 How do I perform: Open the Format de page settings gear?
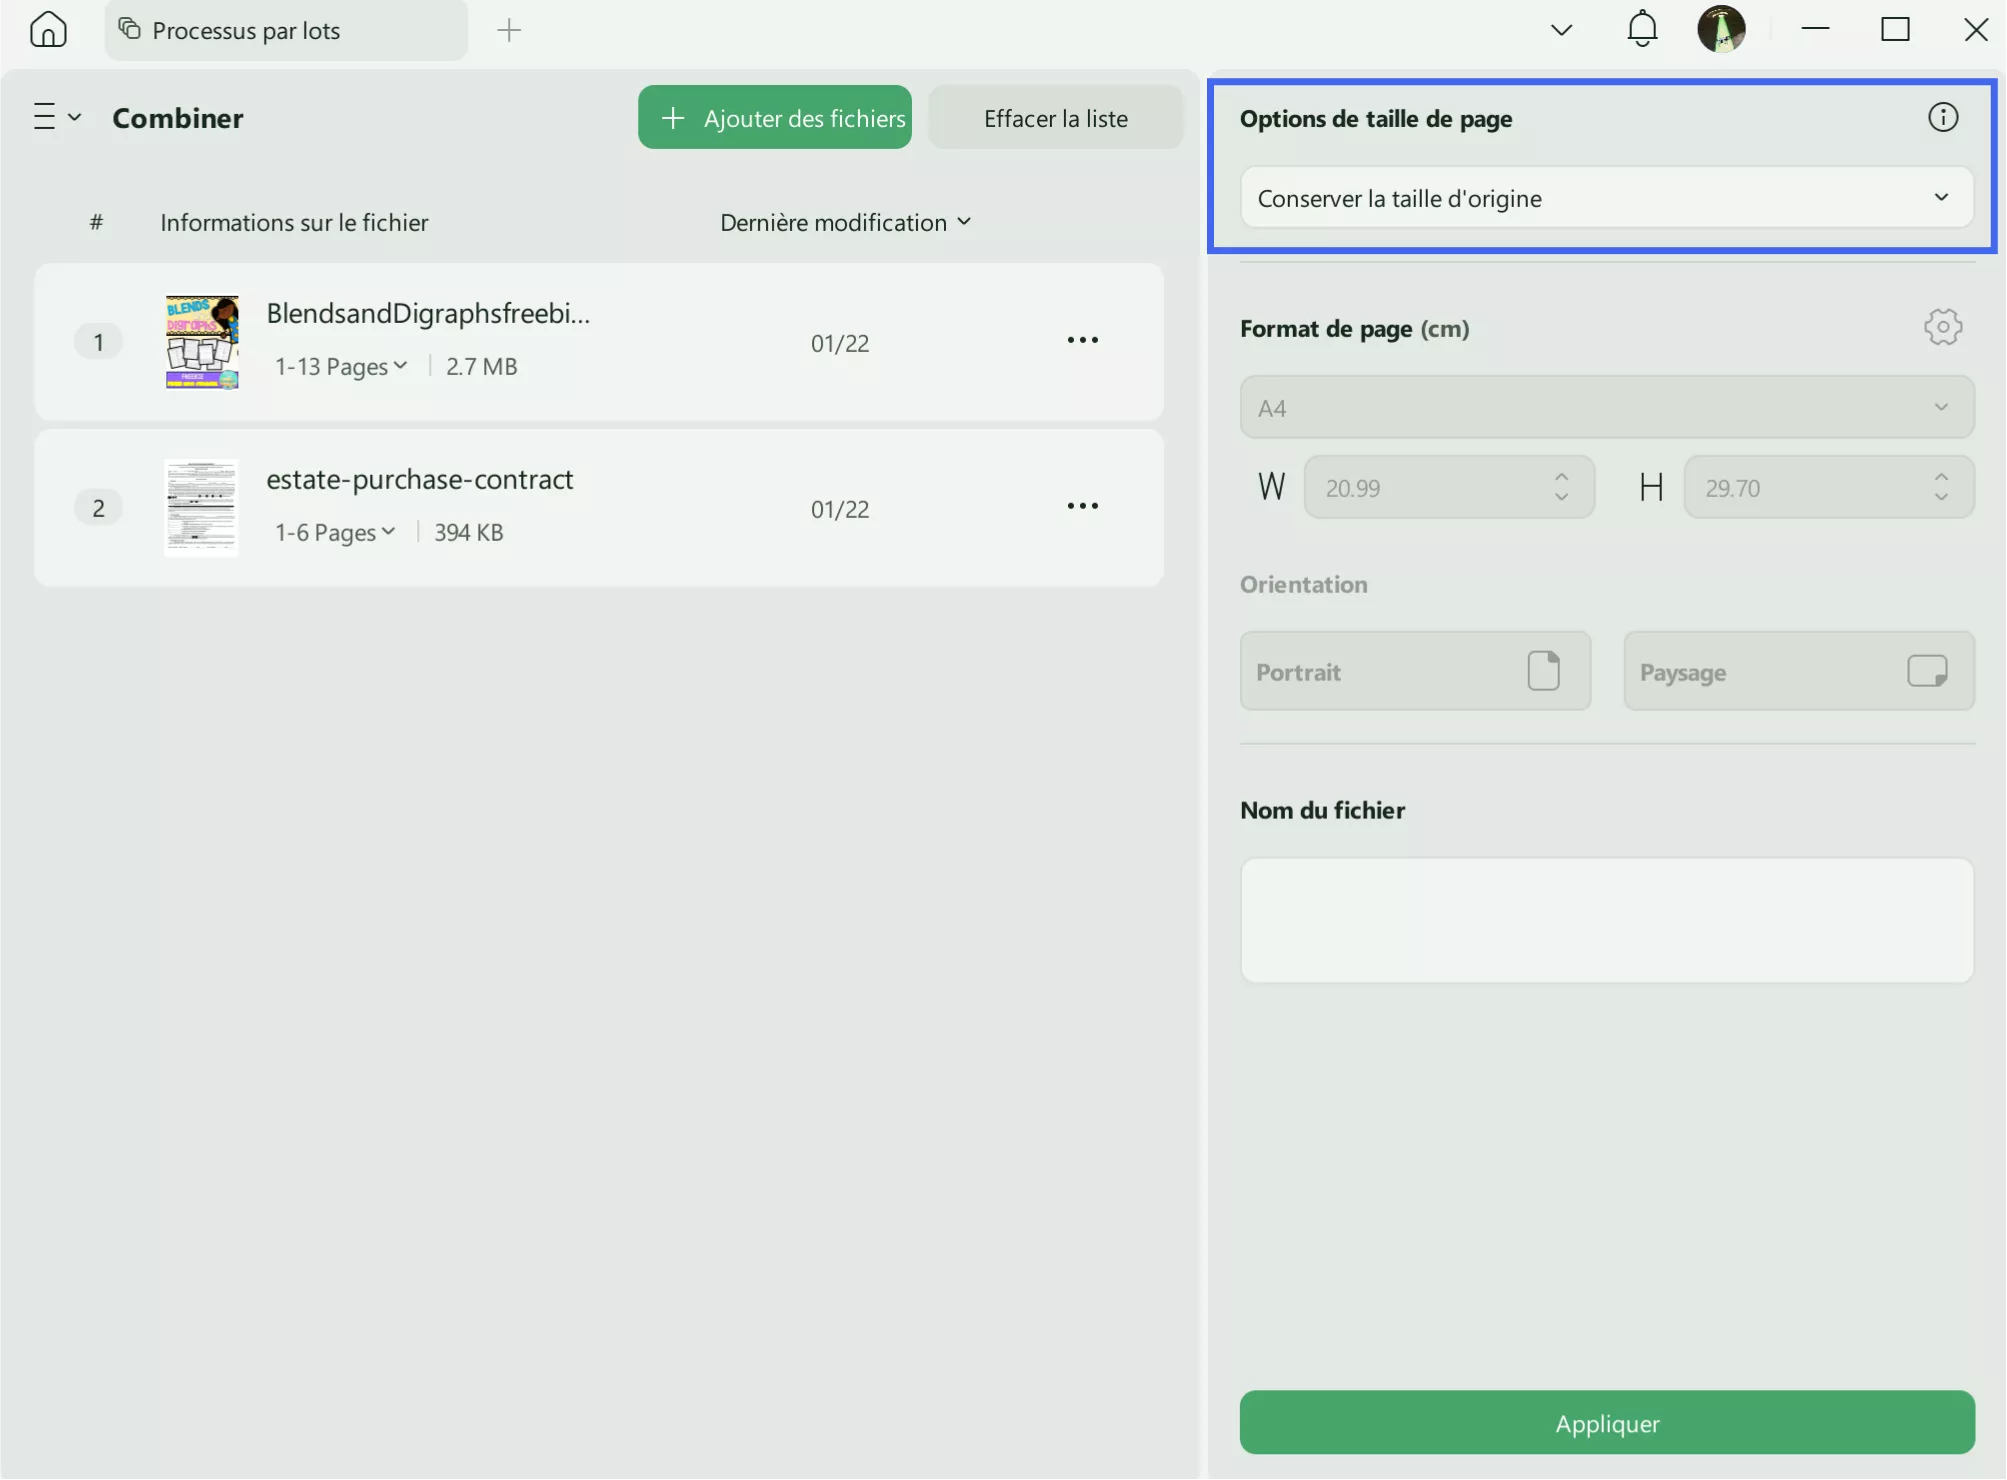click(1943, 327)
